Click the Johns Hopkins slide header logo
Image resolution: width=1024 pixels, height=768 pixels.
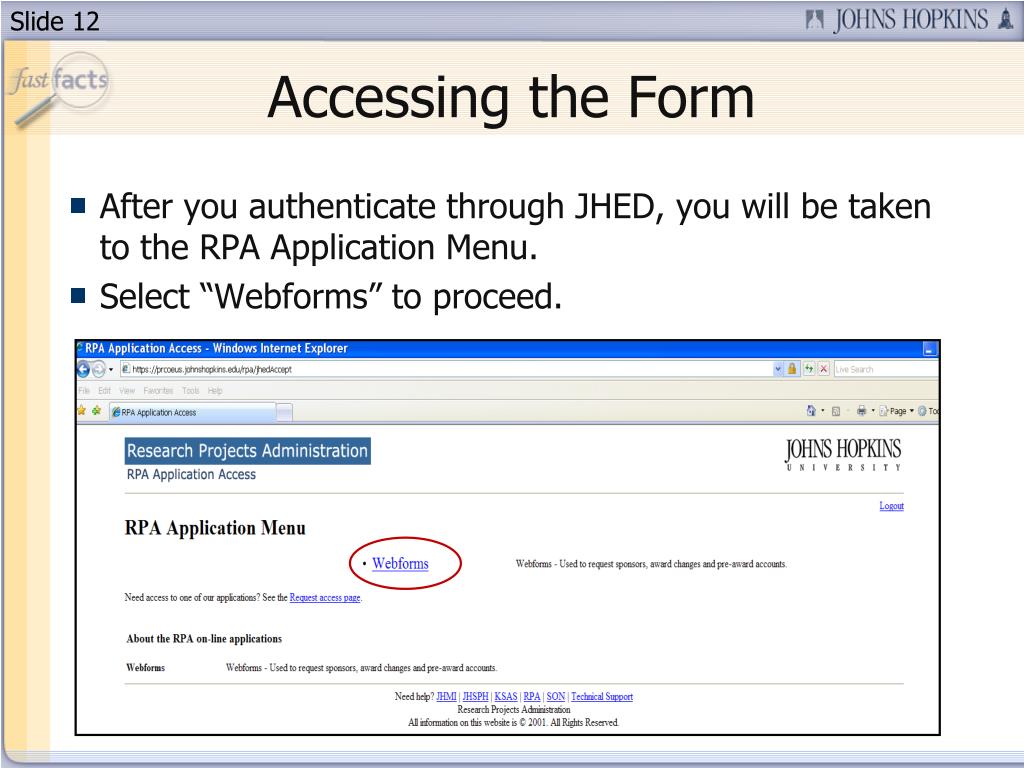[909, 20]
